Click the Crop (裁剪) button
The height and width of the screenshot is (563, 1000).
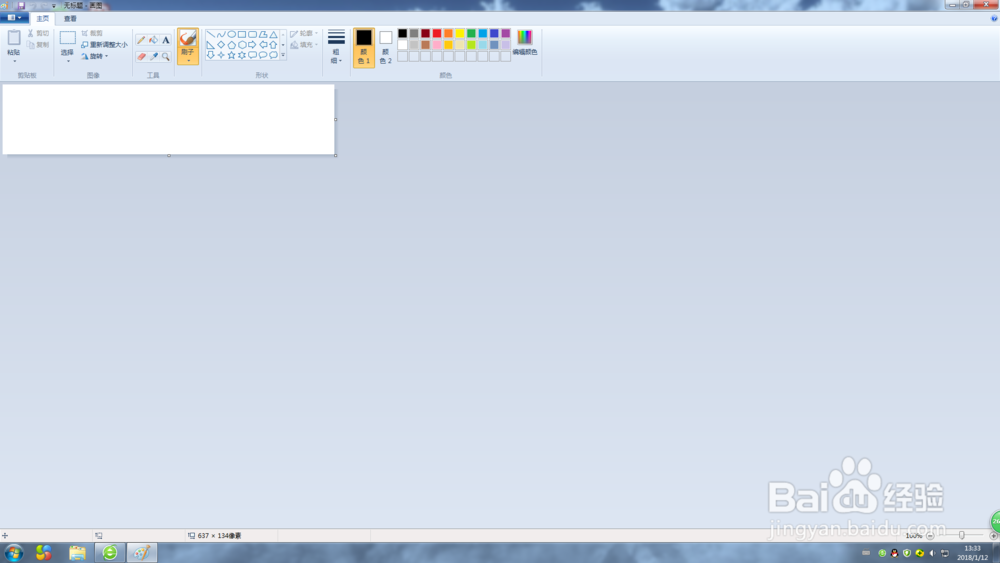pyautogui.click(x=92, y=33)
